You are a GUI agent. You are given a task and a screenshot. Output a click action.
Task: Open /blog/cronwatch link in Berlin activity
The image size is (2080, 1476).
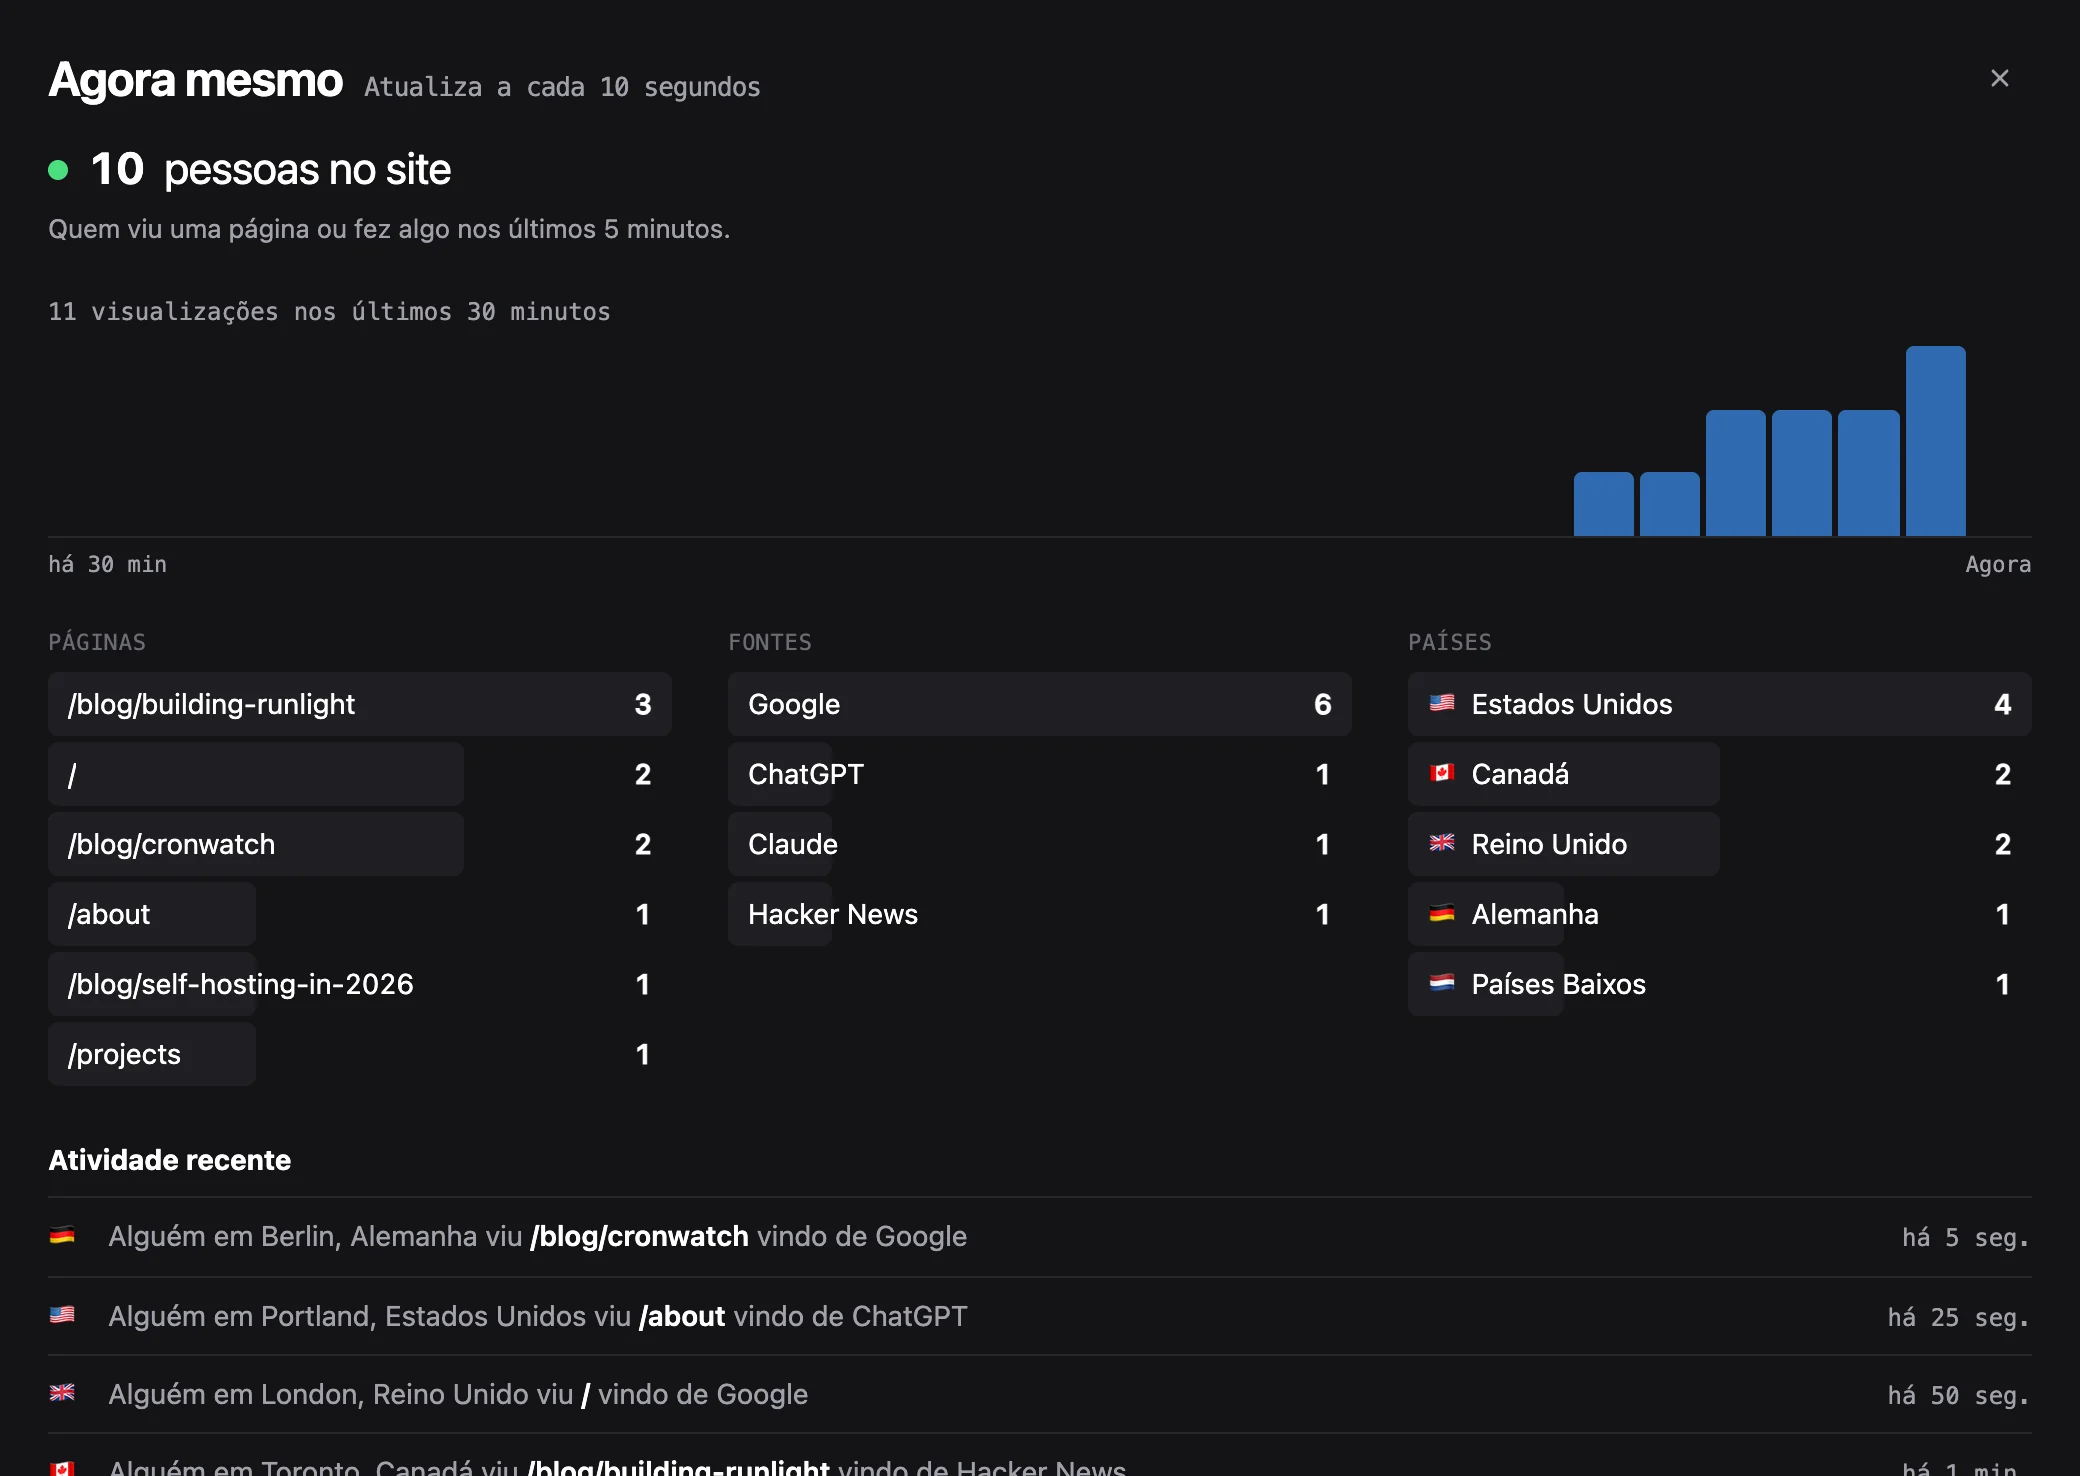tap(639, 1237)
